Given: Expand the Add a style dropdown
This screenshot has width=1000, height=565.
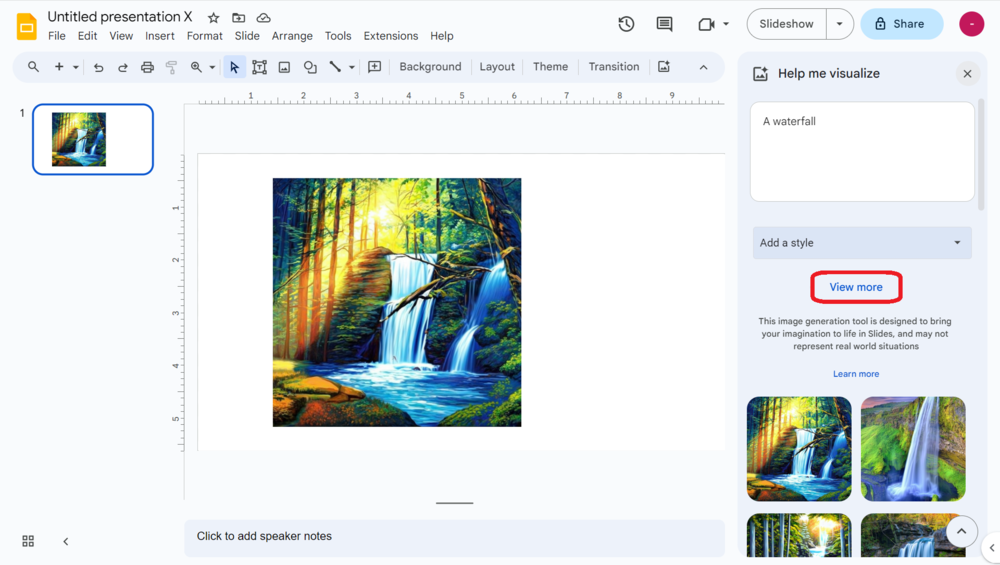Looking at the screenshot, I should tap(861, 243).
